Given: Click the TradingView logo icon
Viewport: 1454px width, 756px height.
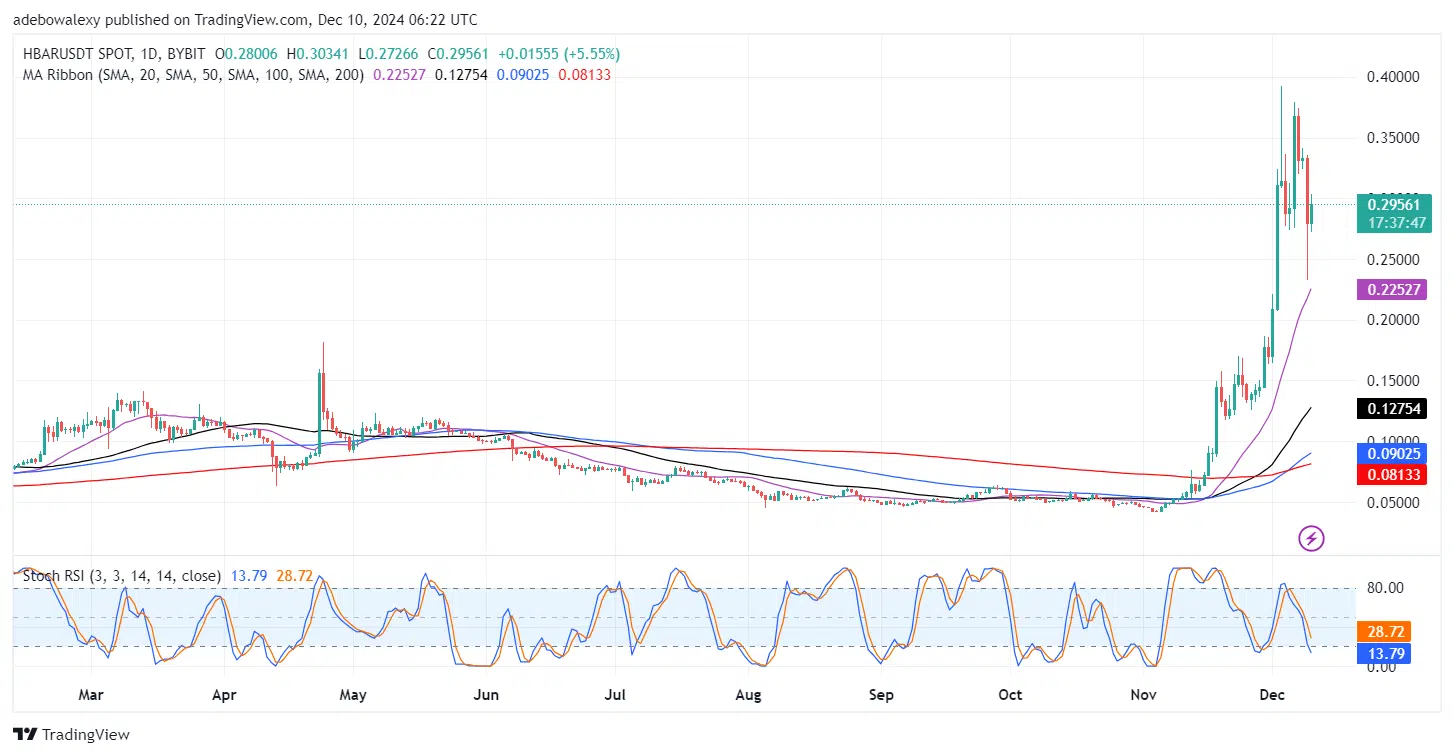Looking at the screenshot, I should 25,735.
